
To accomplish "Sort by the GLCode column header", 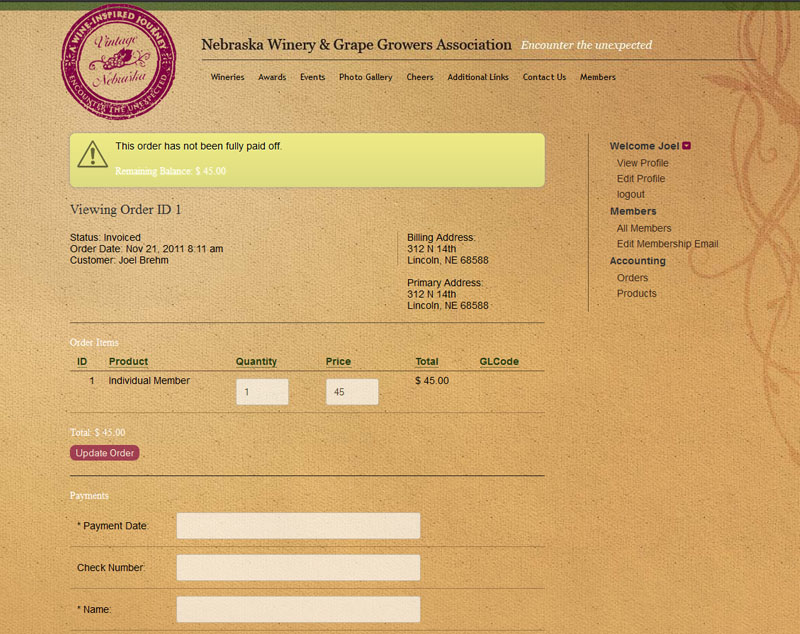I will pos(499,362).
